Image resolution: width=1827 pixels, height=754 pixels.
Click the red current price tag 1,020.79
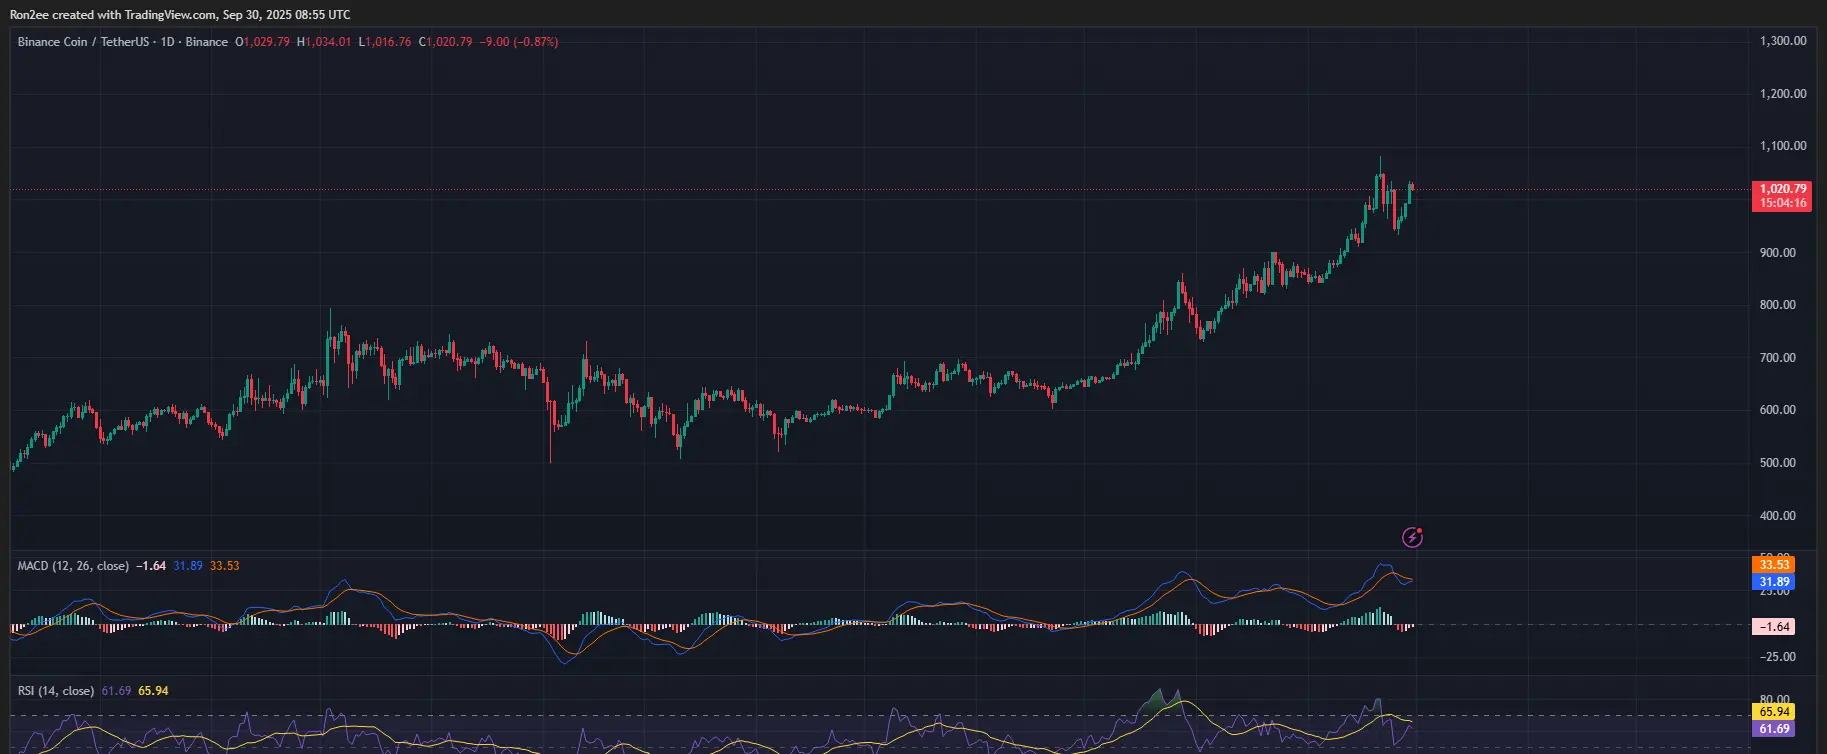coord(1782,189)
